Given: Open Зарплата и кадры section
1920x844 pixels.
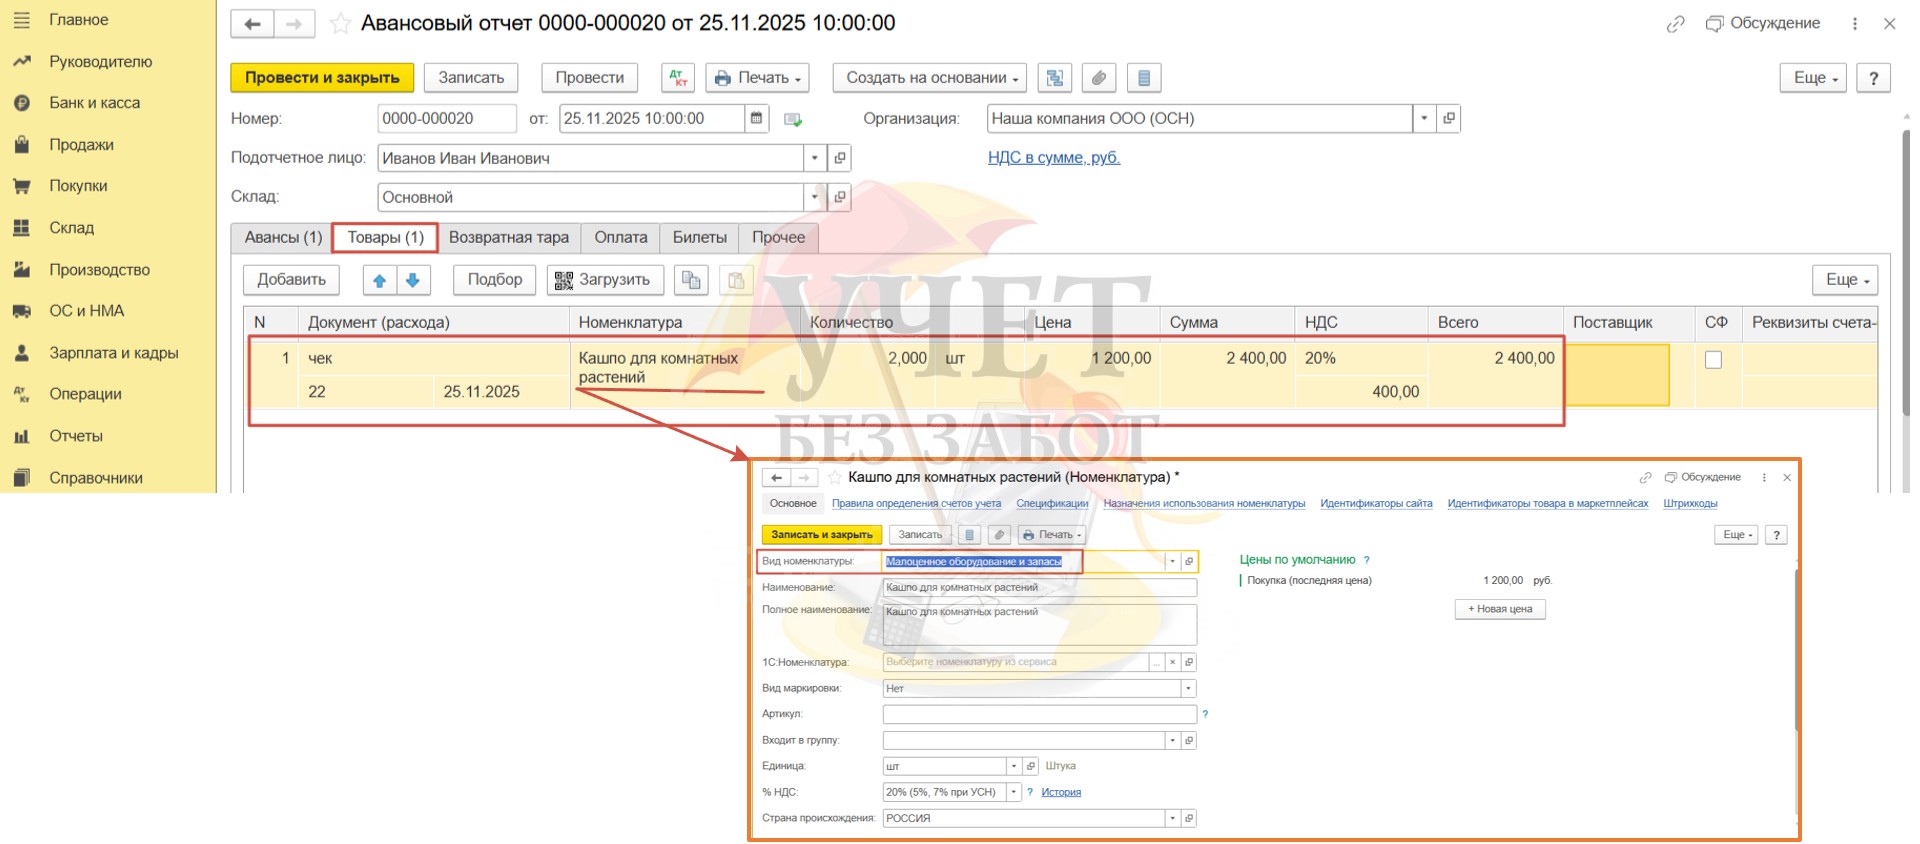Looking at the screenshot, I should point(113,353).
